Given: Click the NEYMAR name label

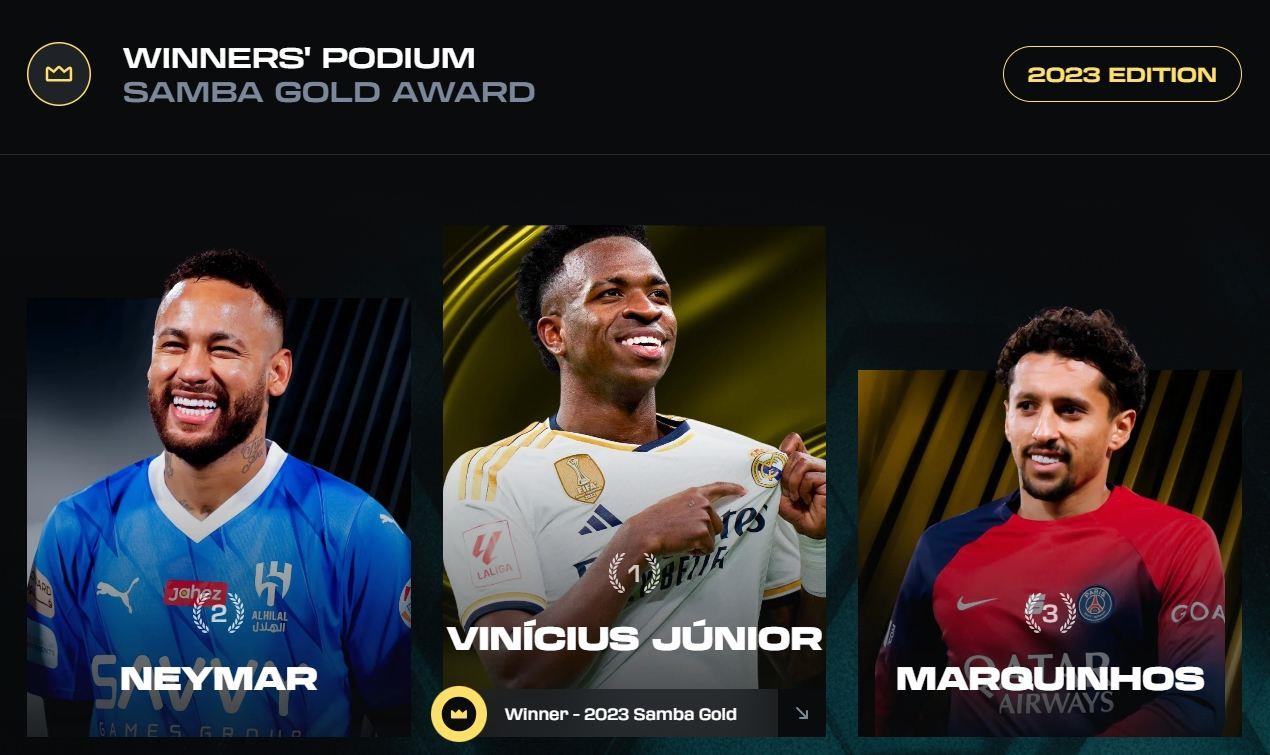Looking at the screenshot, I should 218,678.
